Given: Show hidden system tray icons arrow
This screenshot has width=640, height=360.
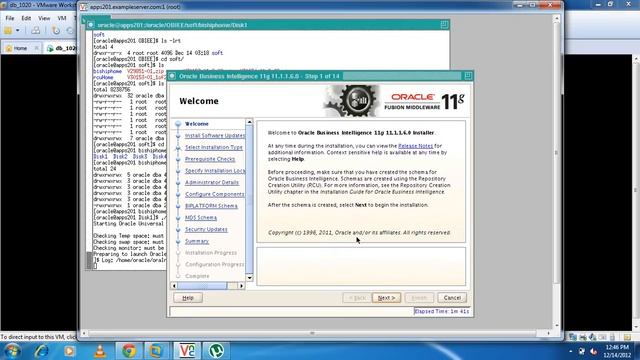Looking at the screenshot, I should 571,351.
